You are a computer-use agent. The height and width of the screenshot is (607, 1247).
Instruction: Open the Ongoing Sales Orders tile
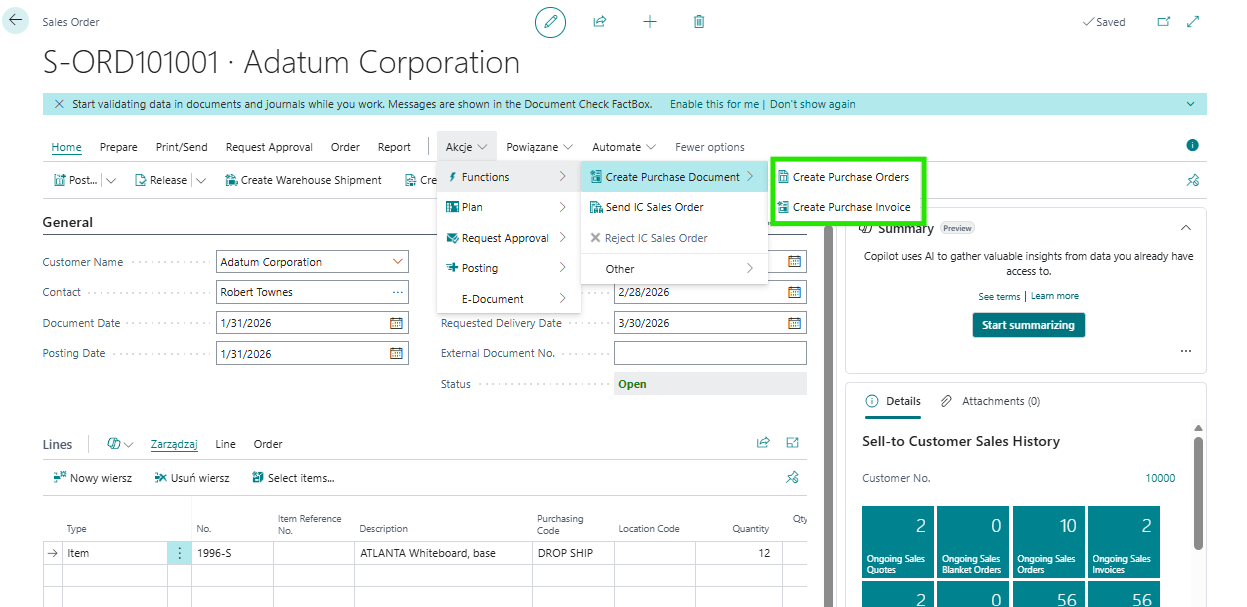[1047, 541]
